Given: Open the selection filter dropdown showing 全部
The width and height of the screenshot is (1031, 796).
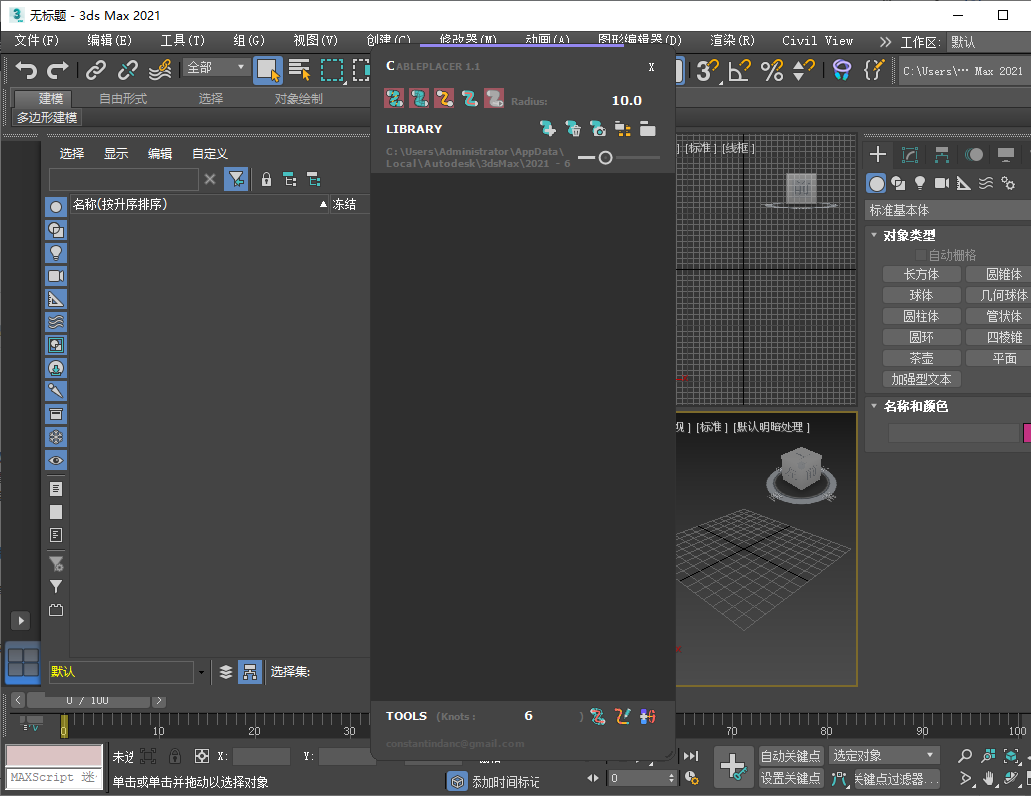Looking at the screenshot, I should 215,67.
